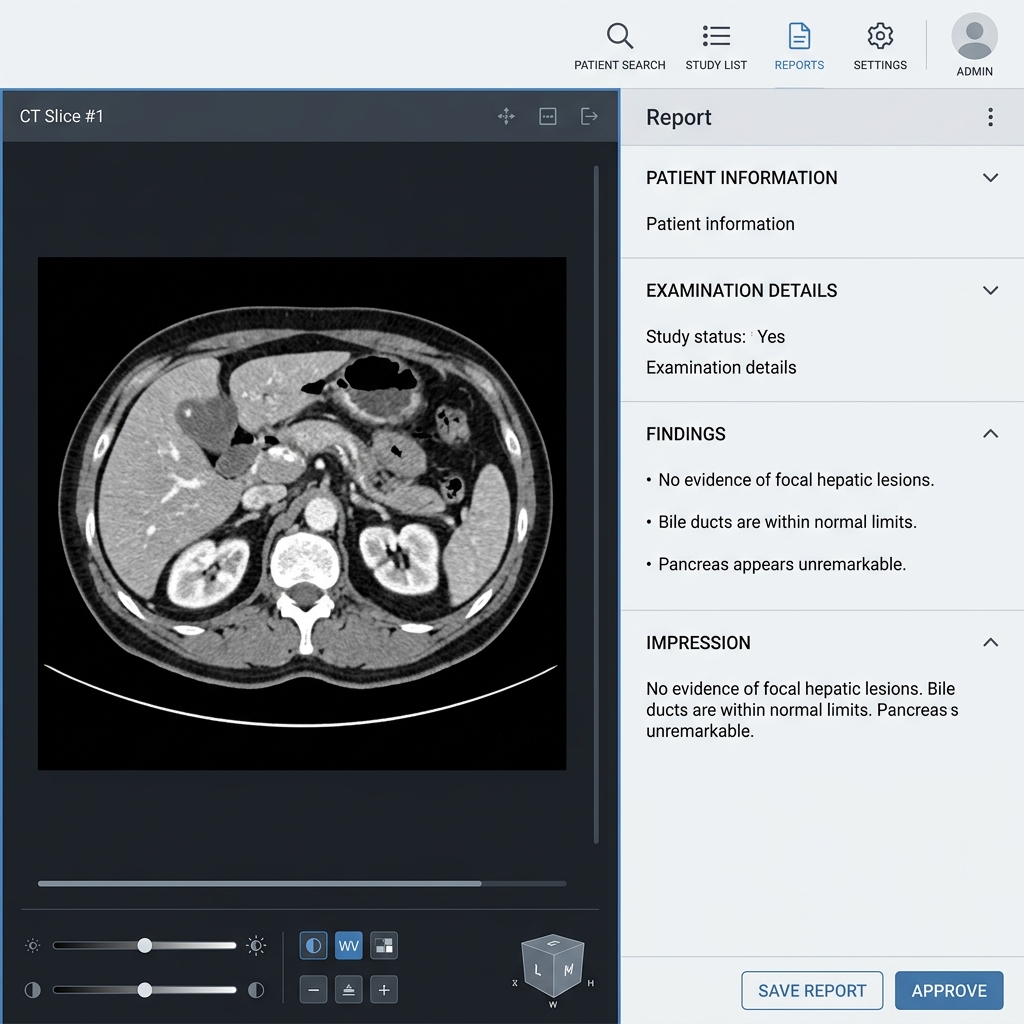The width and height of the screenshot is (1024, 1024).
Task: Collapse the FINDINGS section
Action: point(990,433)
